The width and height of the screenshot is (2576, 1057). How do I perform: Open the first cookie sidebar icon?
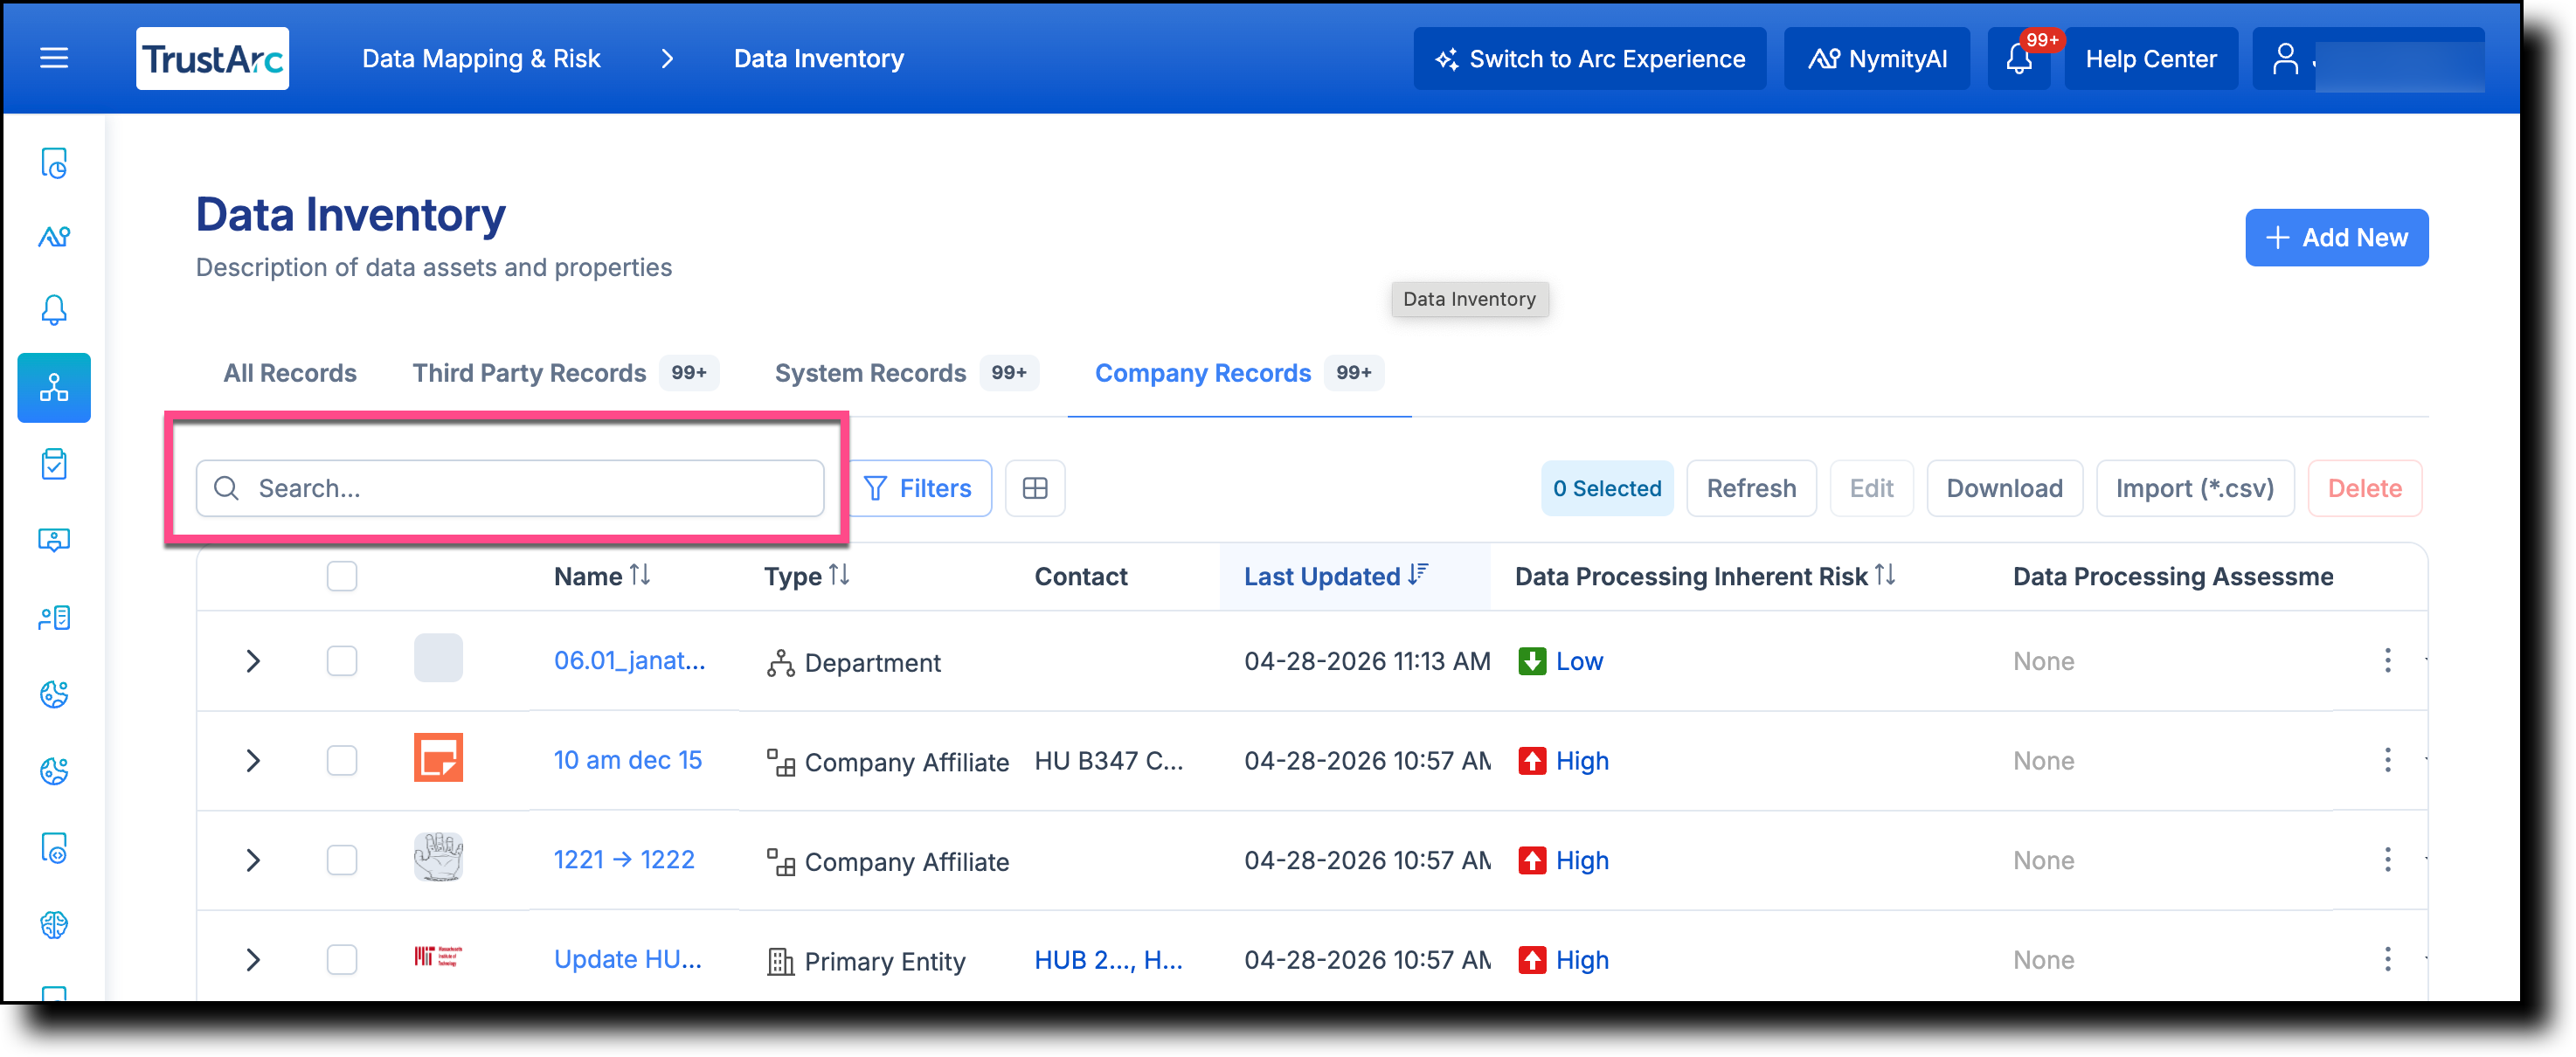(x=54, y=694)
